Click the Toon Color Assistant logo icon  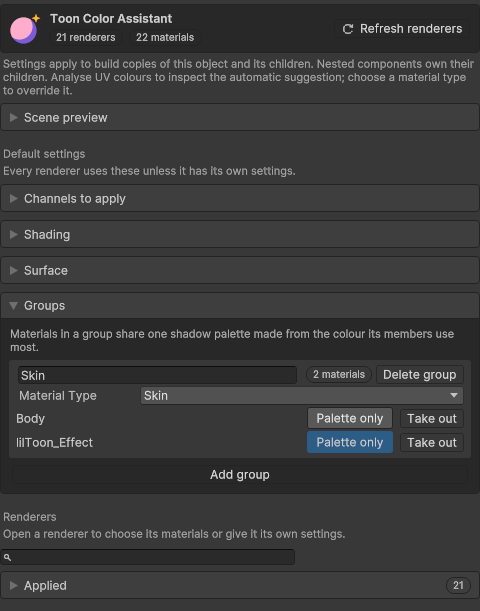click(x=25, y=29)
